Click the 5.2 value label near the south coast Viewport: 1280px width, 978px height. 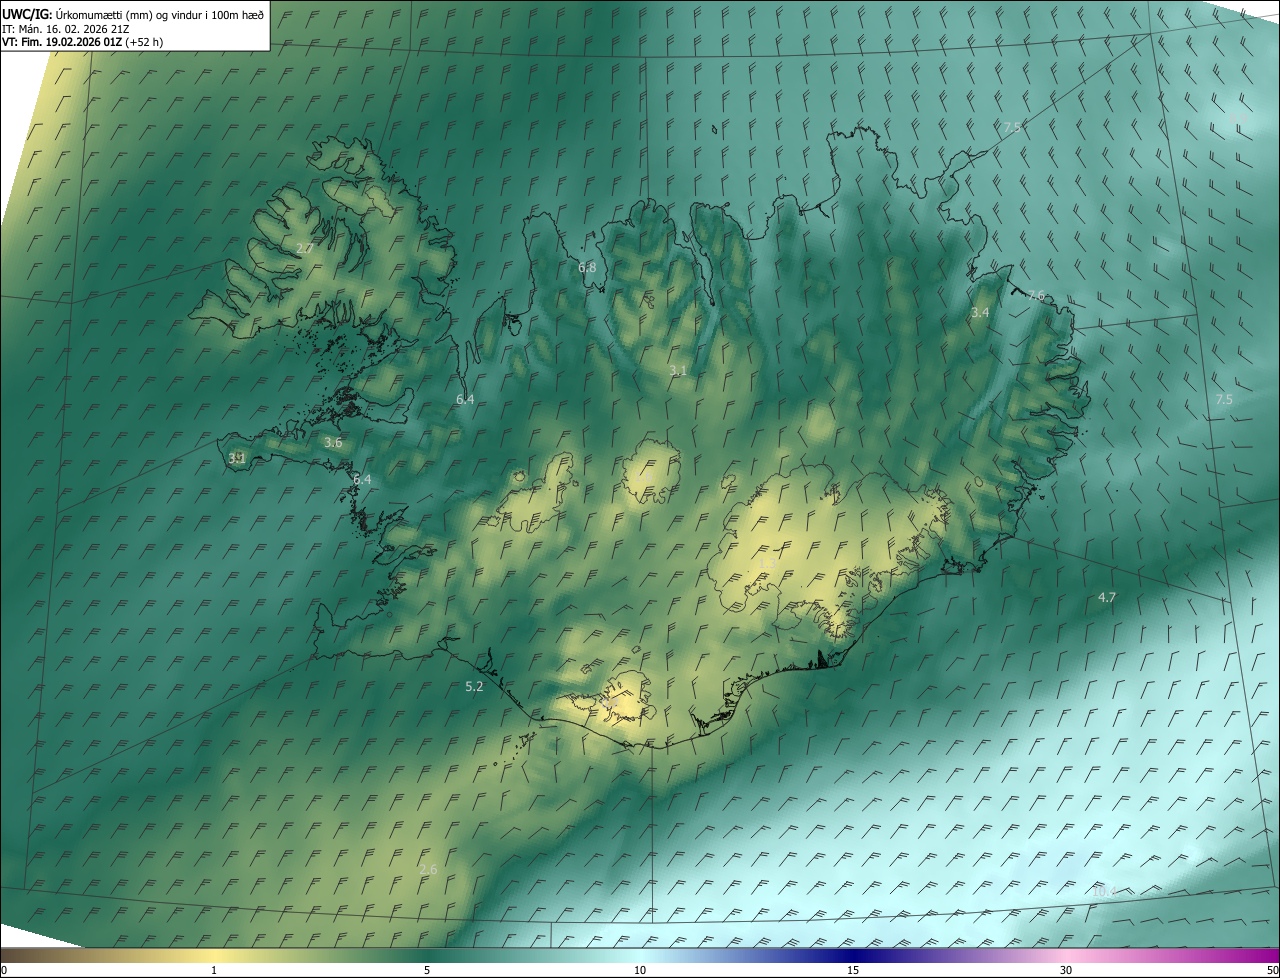tap(475, 686)
